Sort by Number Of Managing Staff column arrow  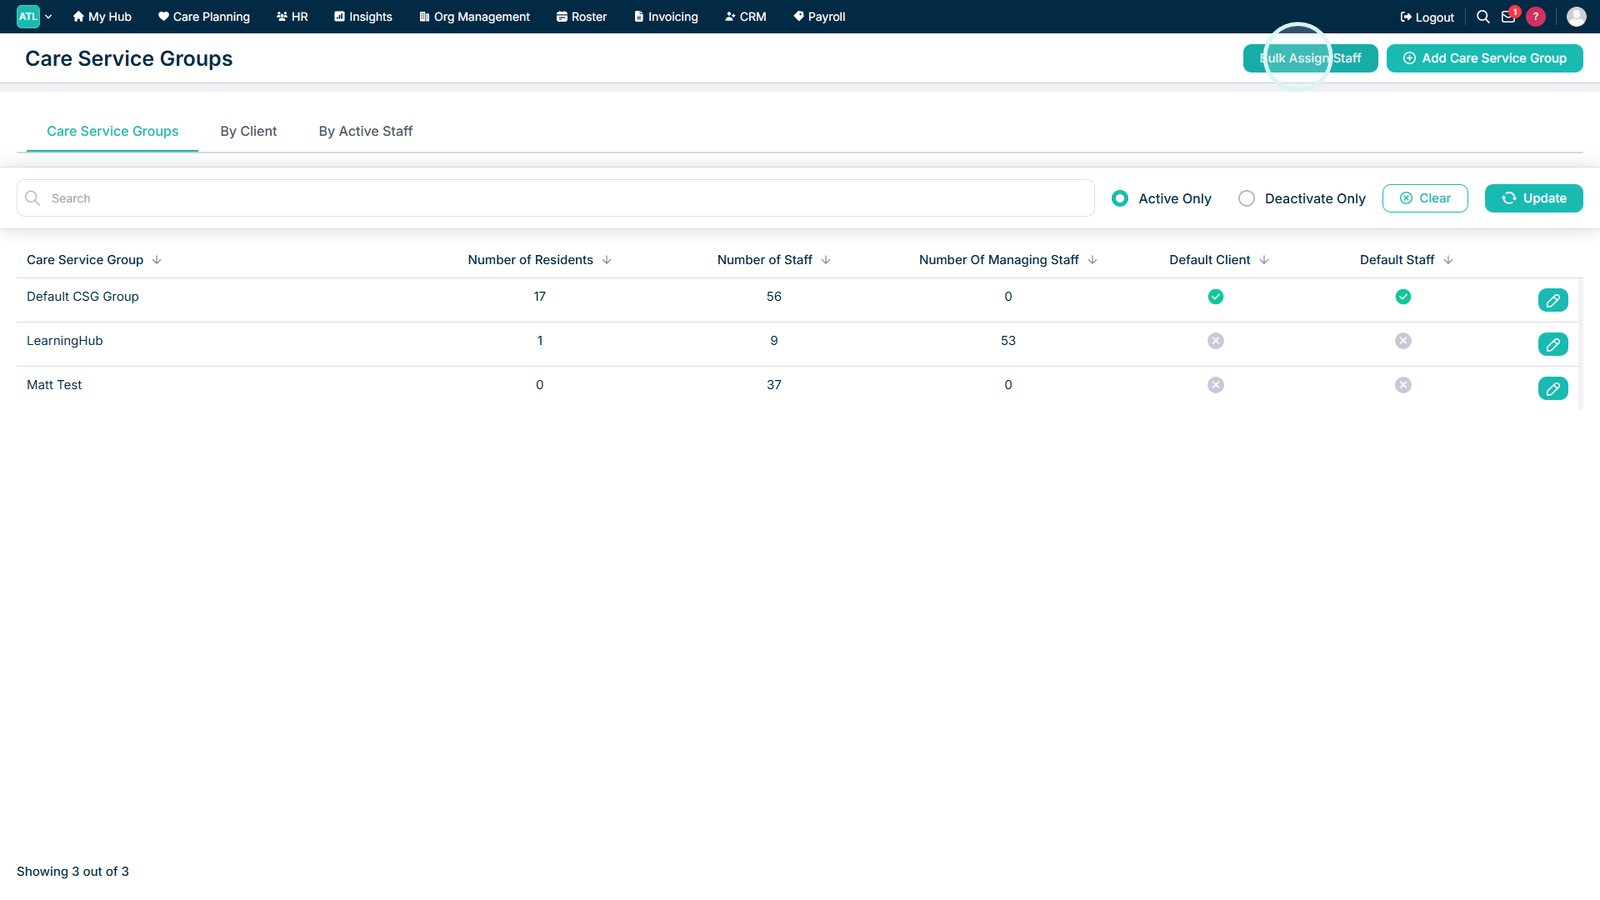point(1093,260)
